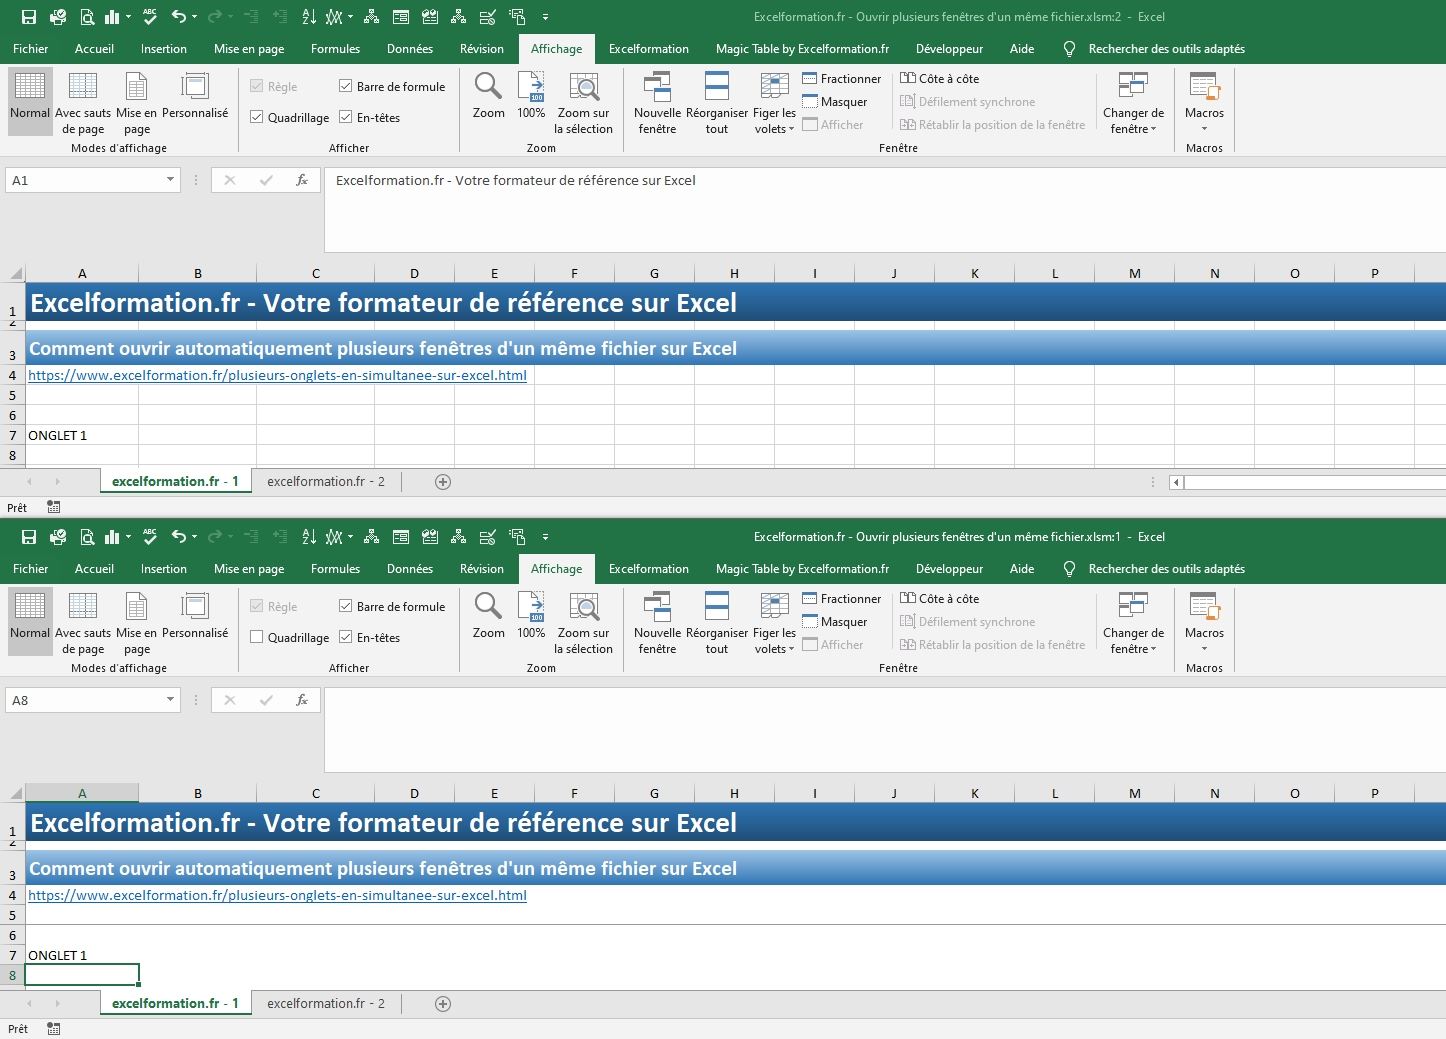Viewport: 1446px width, 1039px height.
Task: Open 'Développeur' tab in top window
Action: 949,49
